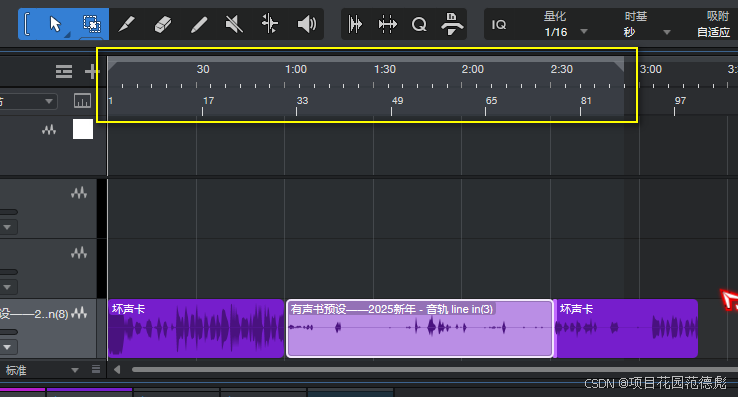Click the 2:00 ruler mark
The height and width of the screenshot is (397, 738).
click(x=473, y=69)
